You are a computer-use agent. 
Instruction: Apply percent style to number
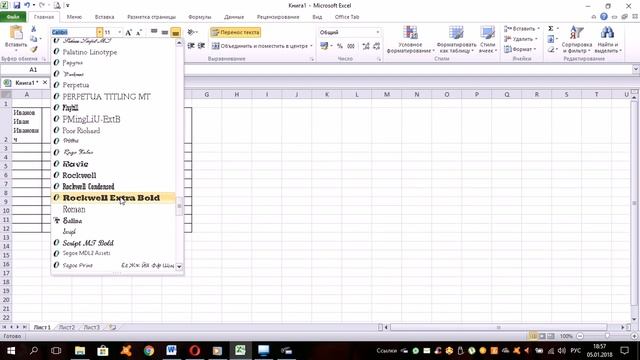pyautogui.click(x=340, y=46)
